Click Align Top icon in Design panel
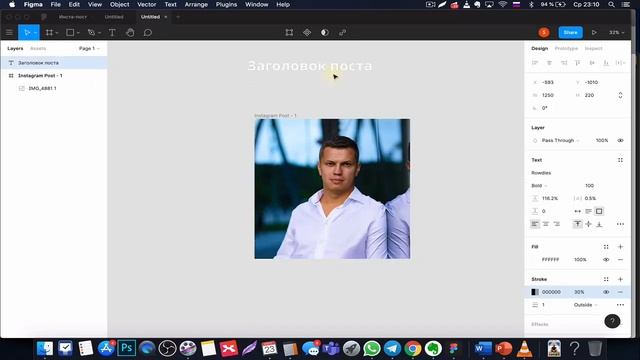Viewport: 640px width, 360px height. coord(578,63)
